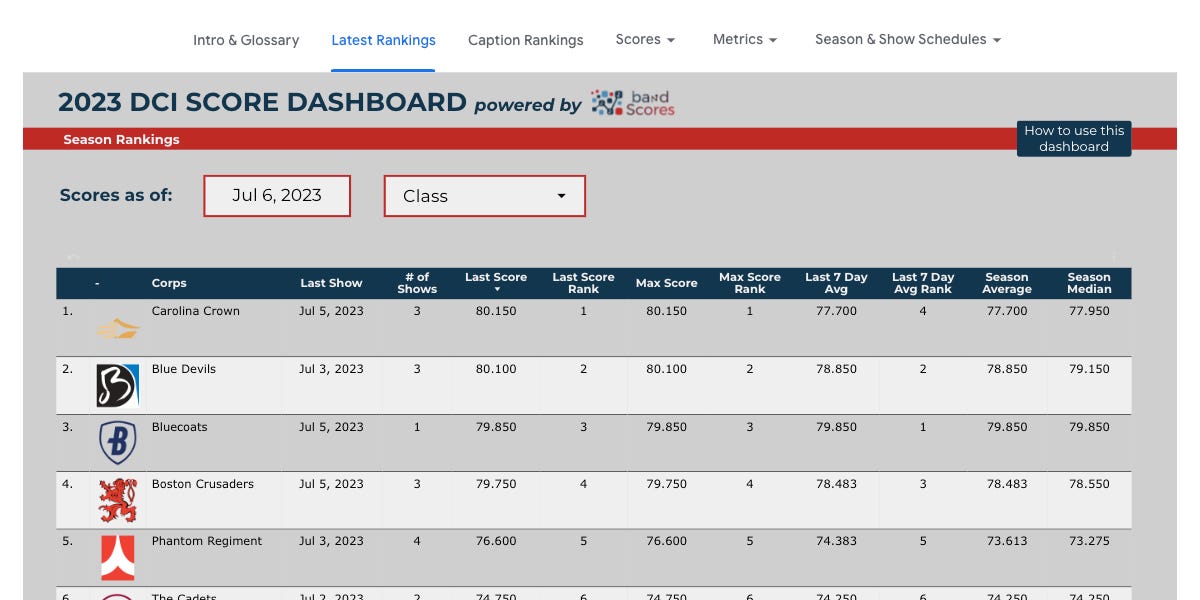Viewport: 1200px width, 600px height.
Task: Click Phantom Regiment last score 76.600
Action: point(496,541)
